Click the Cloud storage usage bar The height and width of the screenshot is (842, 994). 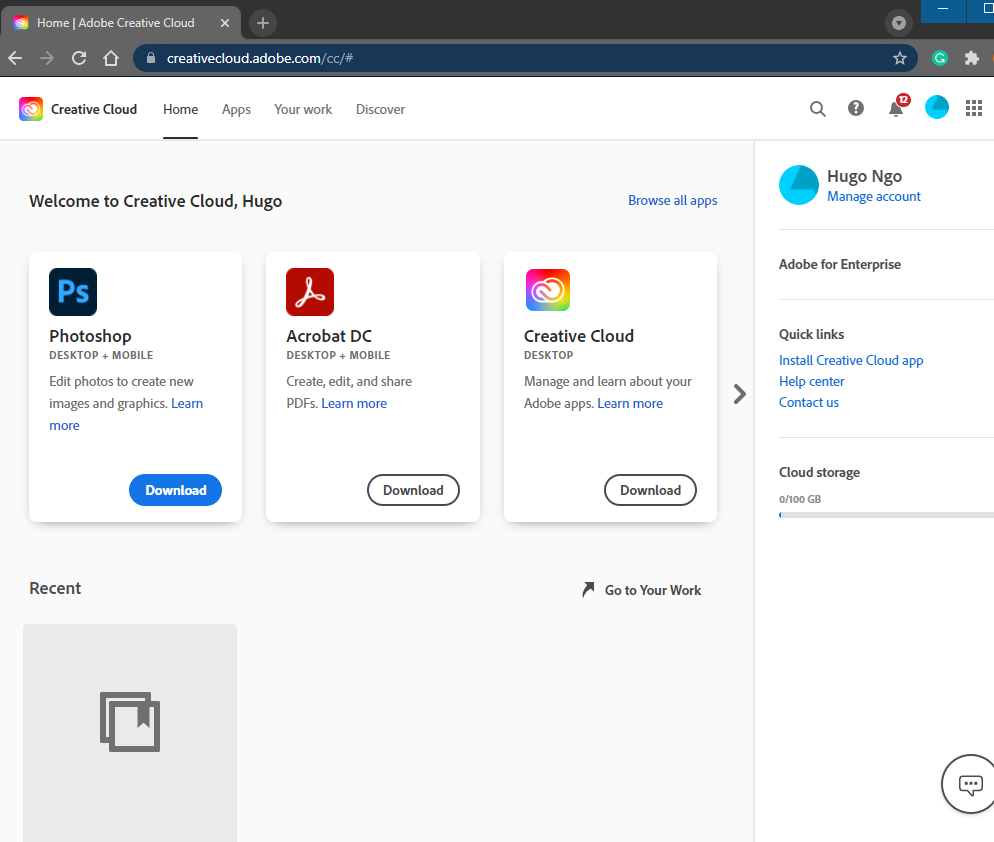click(x=886, y=515)
